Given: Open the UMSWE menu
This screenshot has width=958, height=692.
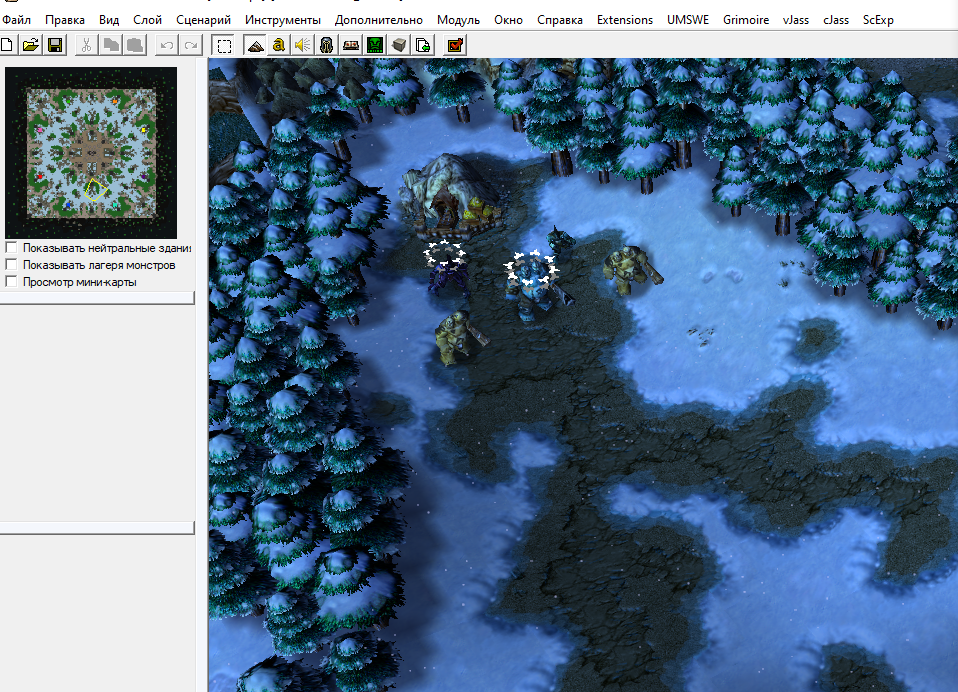Looking at the screenshot, I should (x=688, y=20).
